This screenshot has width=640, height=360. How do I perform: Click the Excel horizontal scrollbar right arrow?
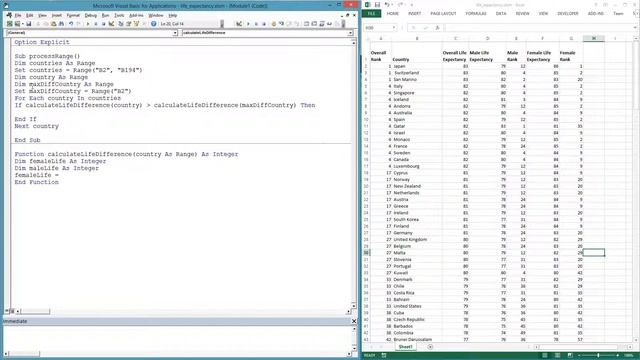(630, 347)
